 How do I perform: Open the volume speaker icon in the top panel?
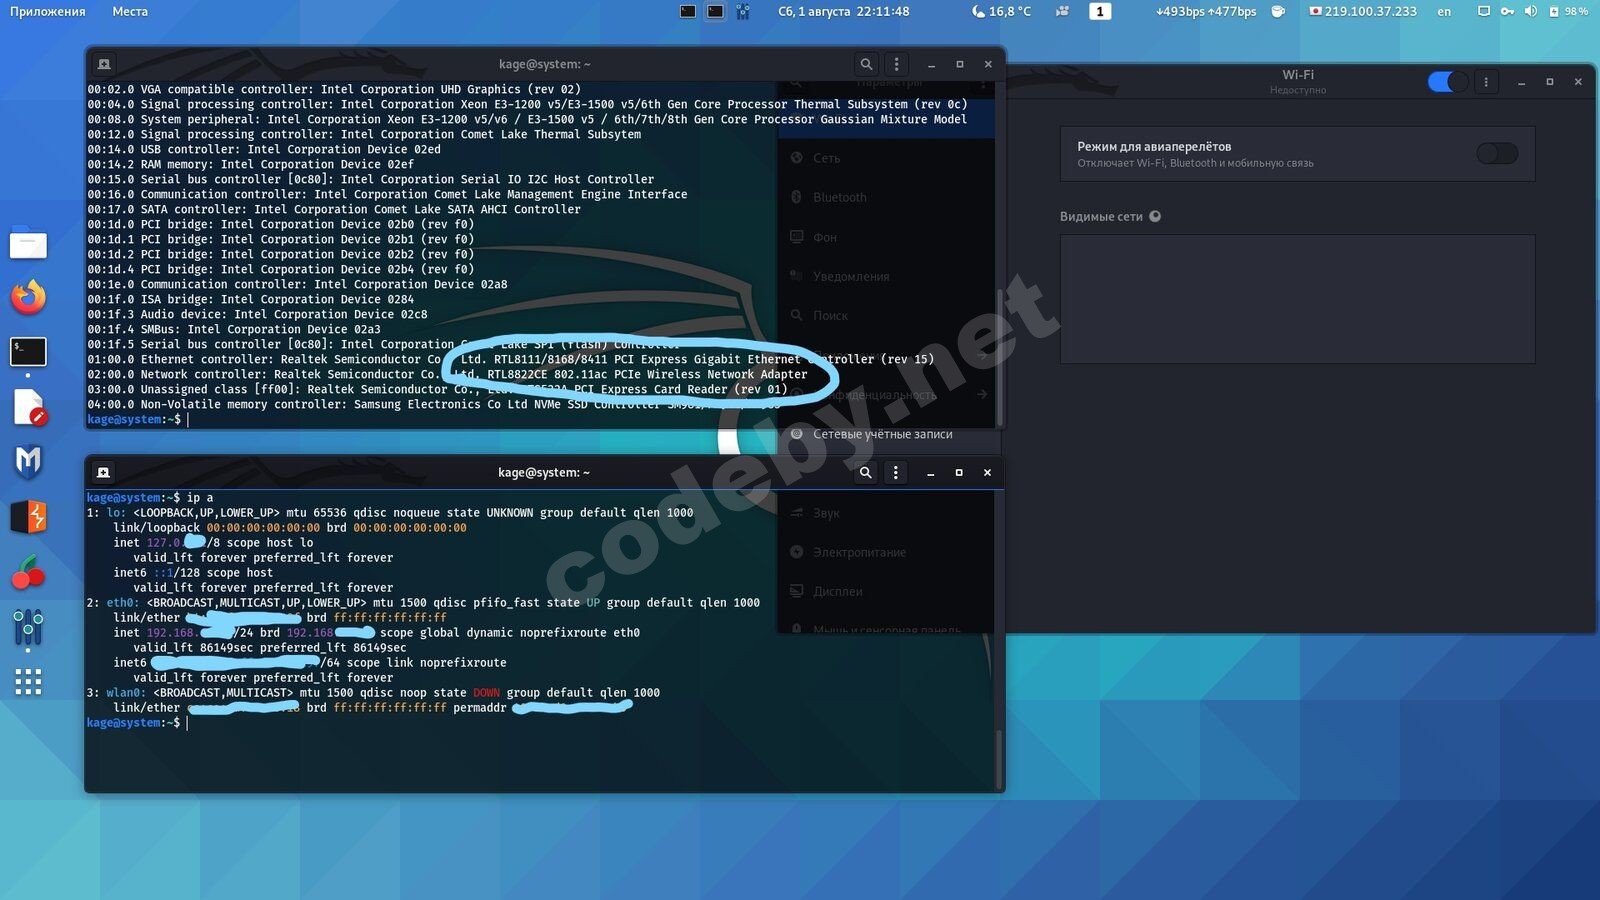coord(1530,11)
